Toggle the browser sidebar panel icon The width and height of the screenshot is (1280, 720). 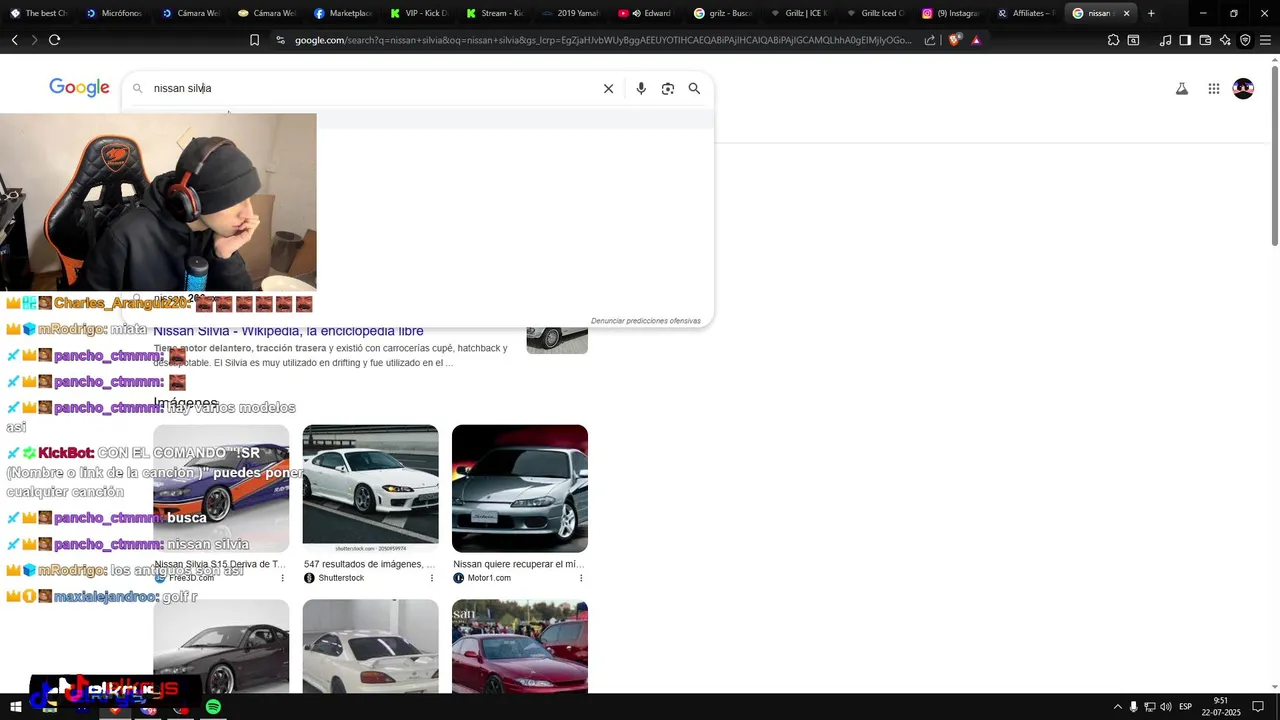click(1185, 40)
